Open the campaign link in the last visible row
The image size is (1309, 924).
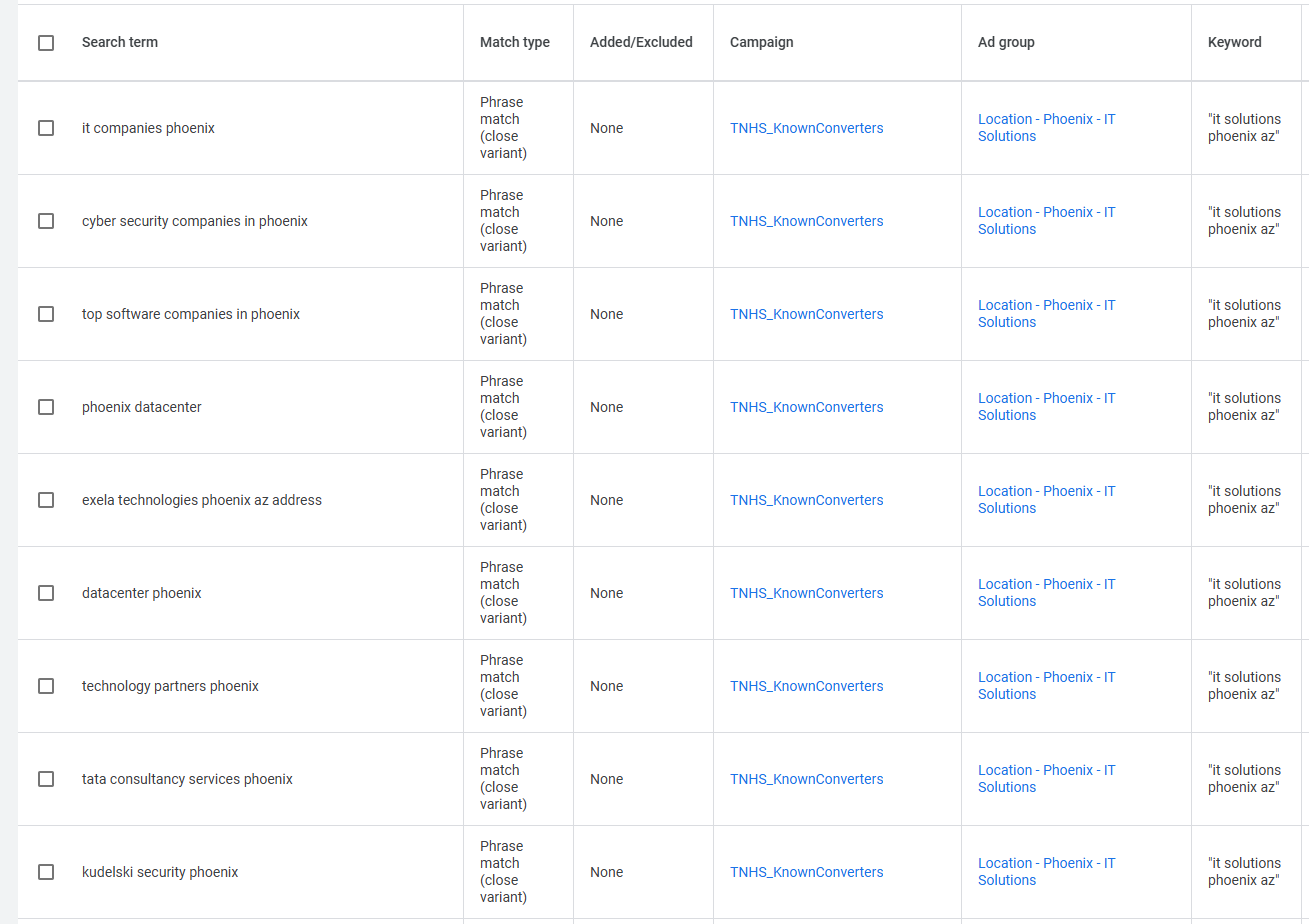(807, 872)
